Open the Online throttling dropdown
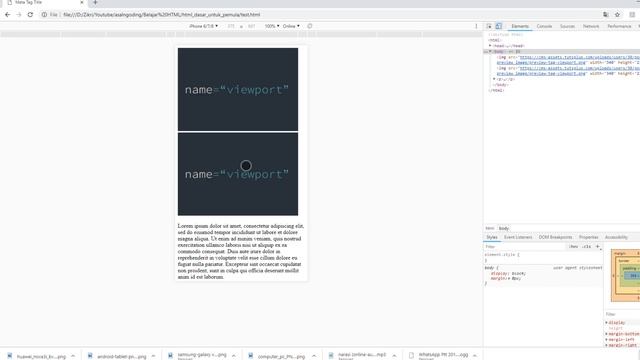This screenshot has width=640, height=360. 291,26
